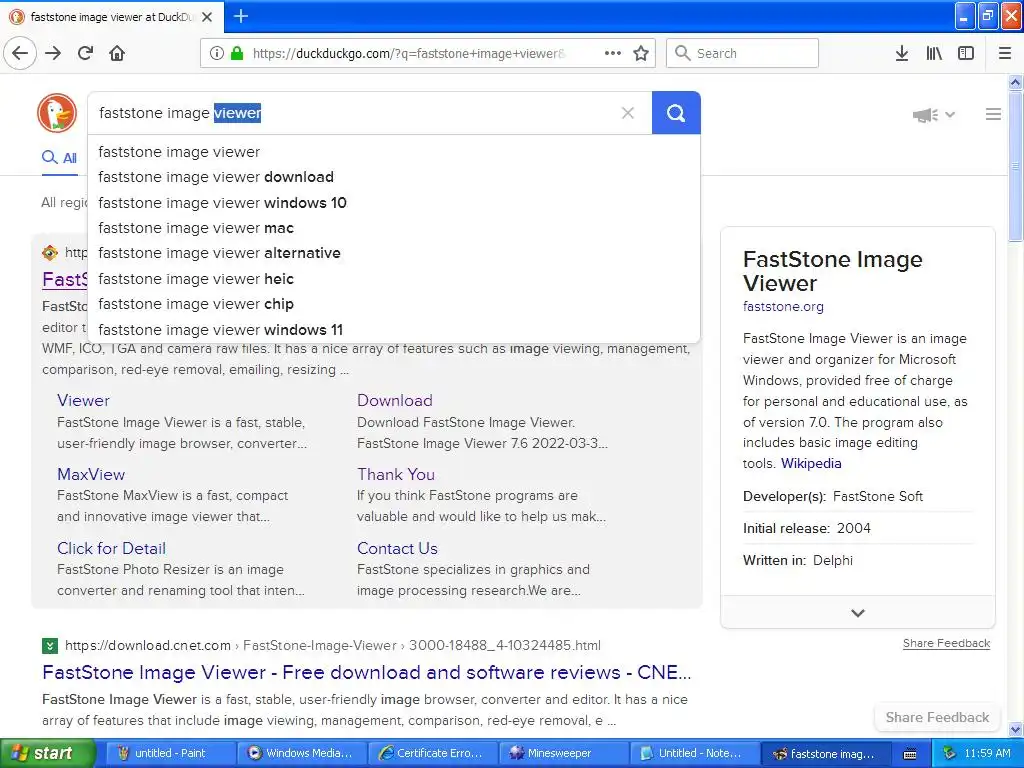Screen dimensions: 1024x768
Task: Go back with the browser back arrow
Action: (x=20, y=53)
